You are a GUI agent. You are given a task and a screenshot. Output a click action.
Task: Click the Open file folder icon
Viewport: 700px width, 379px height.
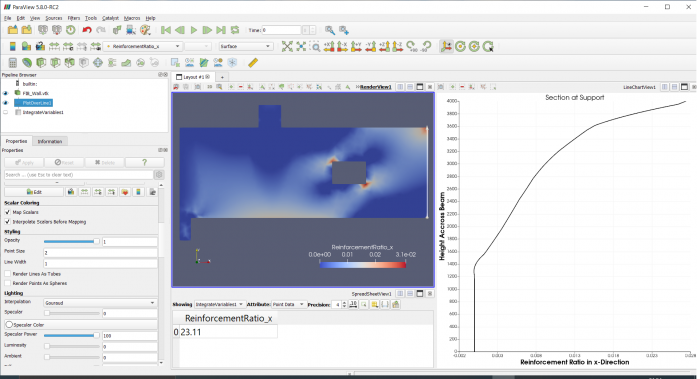pyautogui.click(x=12, y=30)
